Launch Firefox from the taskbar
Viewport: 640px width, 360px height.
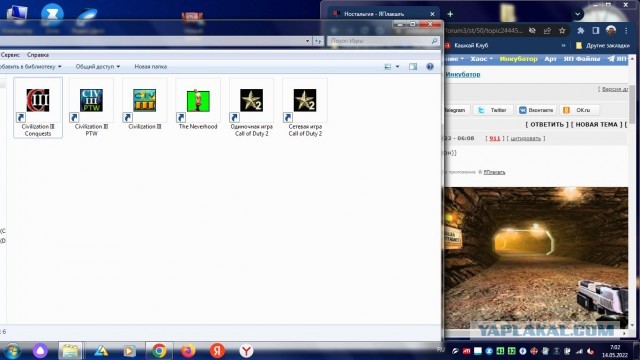(x=188, y=351)
